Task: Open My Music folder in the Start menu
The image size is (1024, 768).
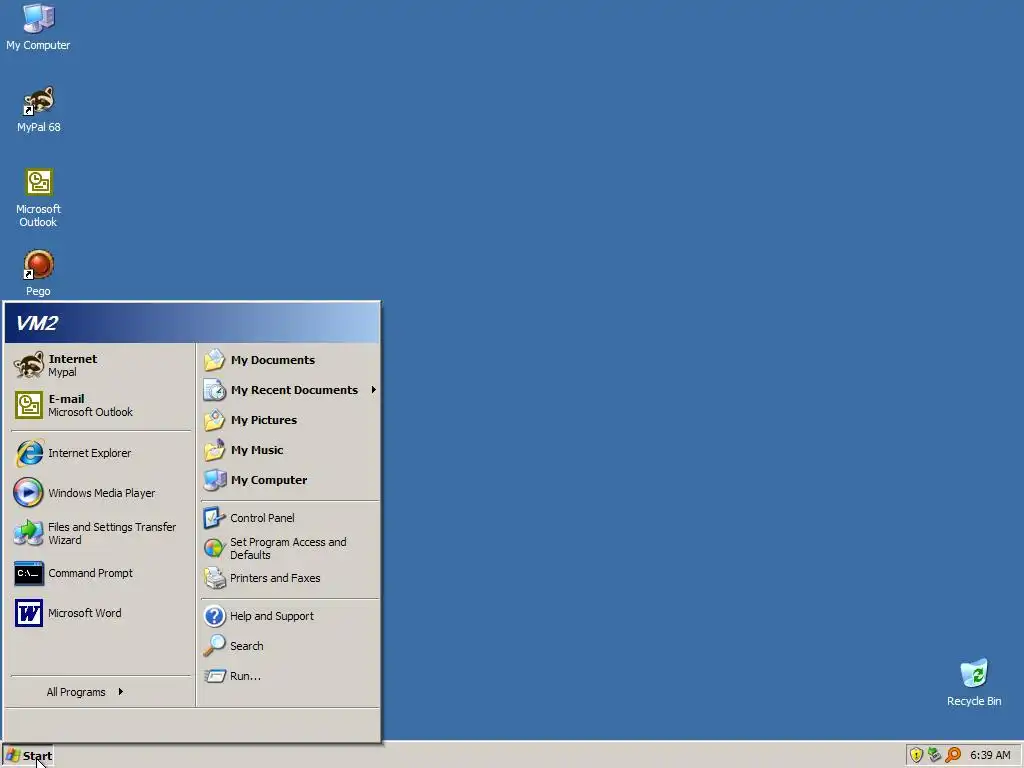Action: click(x=290, y=450)
